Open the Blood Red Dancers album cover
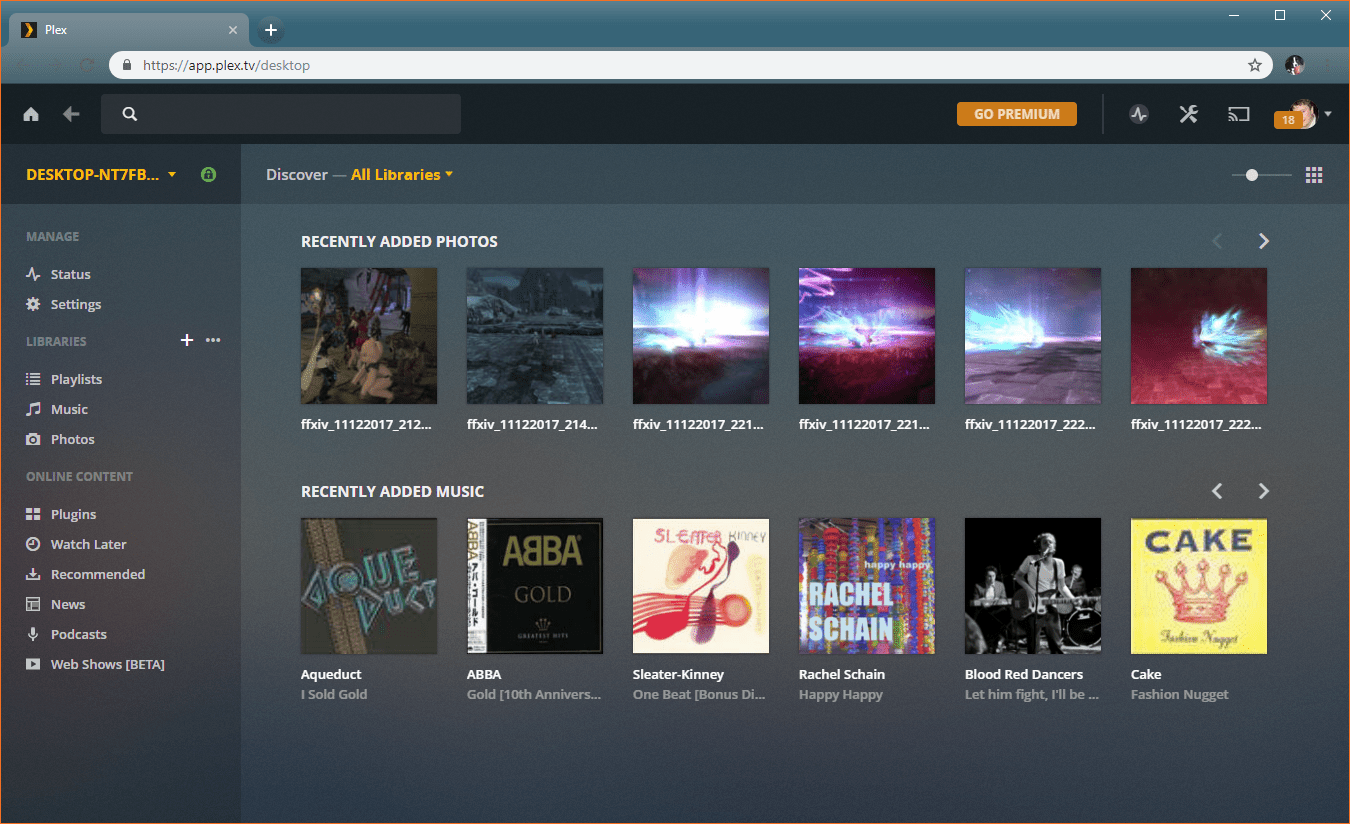This screenshot has height=824, width=1350. 1033,586
